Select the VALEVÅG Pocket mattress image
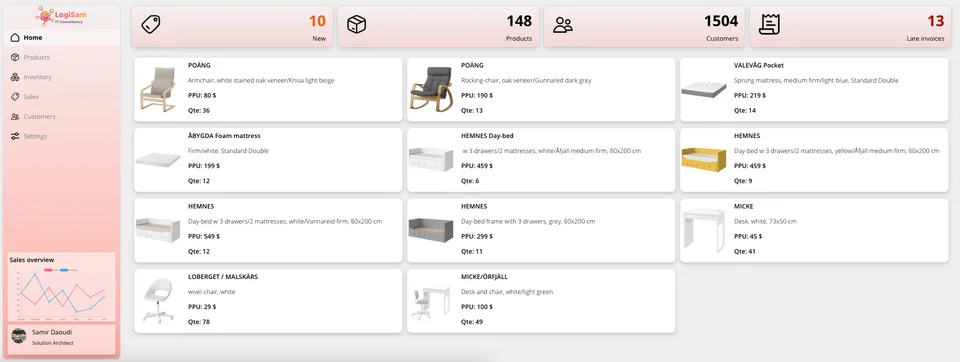Image resolution: width=960 pixels, height=362 pixels. (x=703, y=90)
